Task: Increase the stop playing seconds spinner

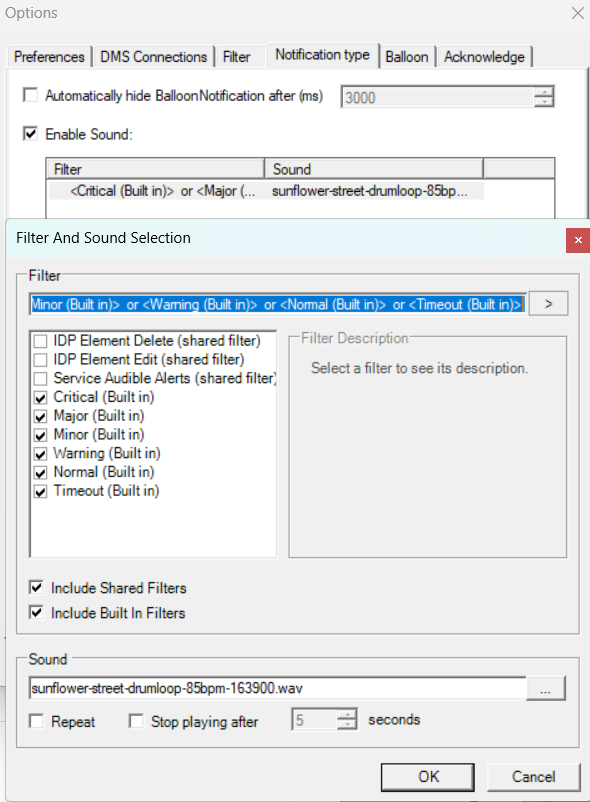Action: click(347, 715)
